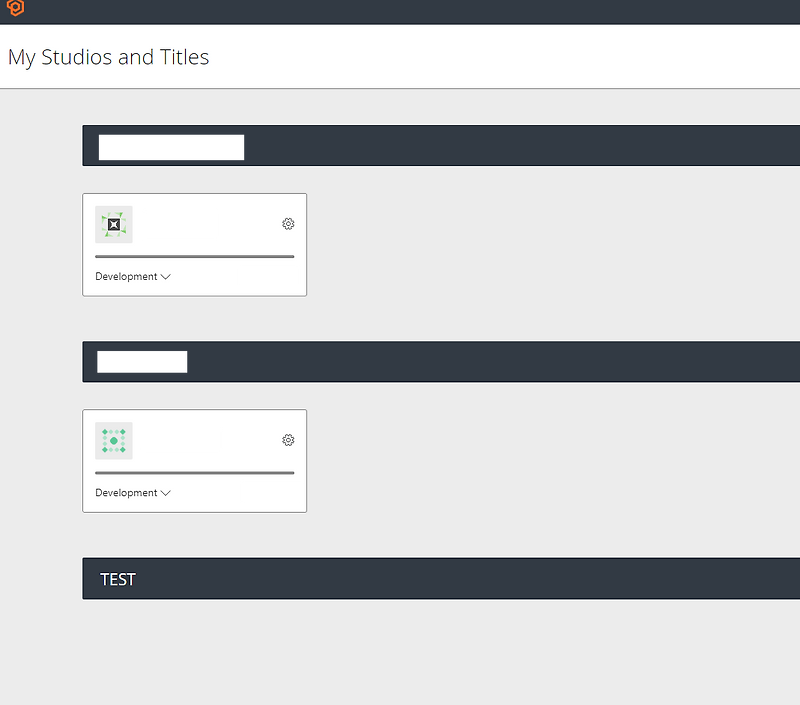The image size is (800, 705).
Task: Expand the Development dropdown on the second card
Action: coord(132,492)
